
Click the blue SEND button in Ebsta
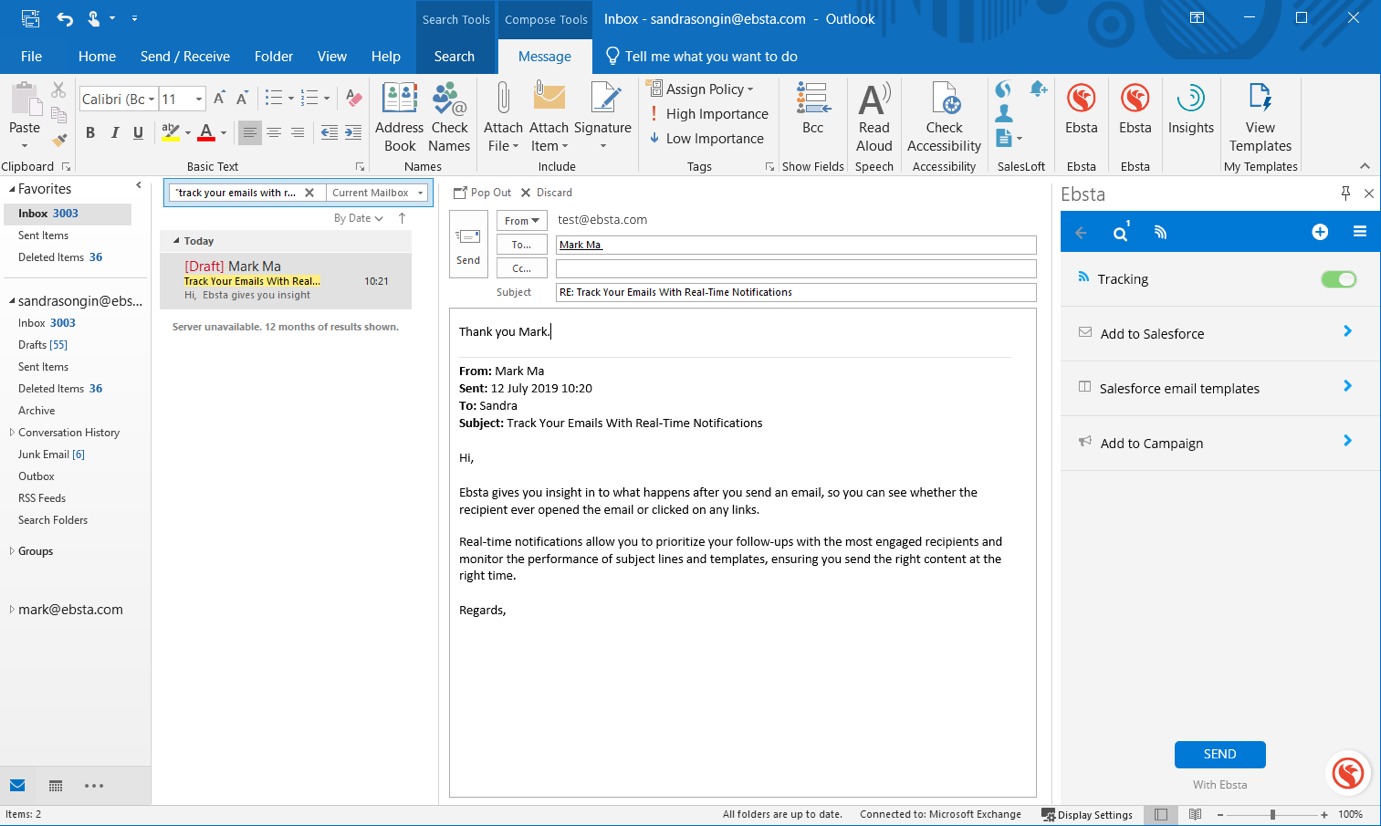(x=1219, y=754)
